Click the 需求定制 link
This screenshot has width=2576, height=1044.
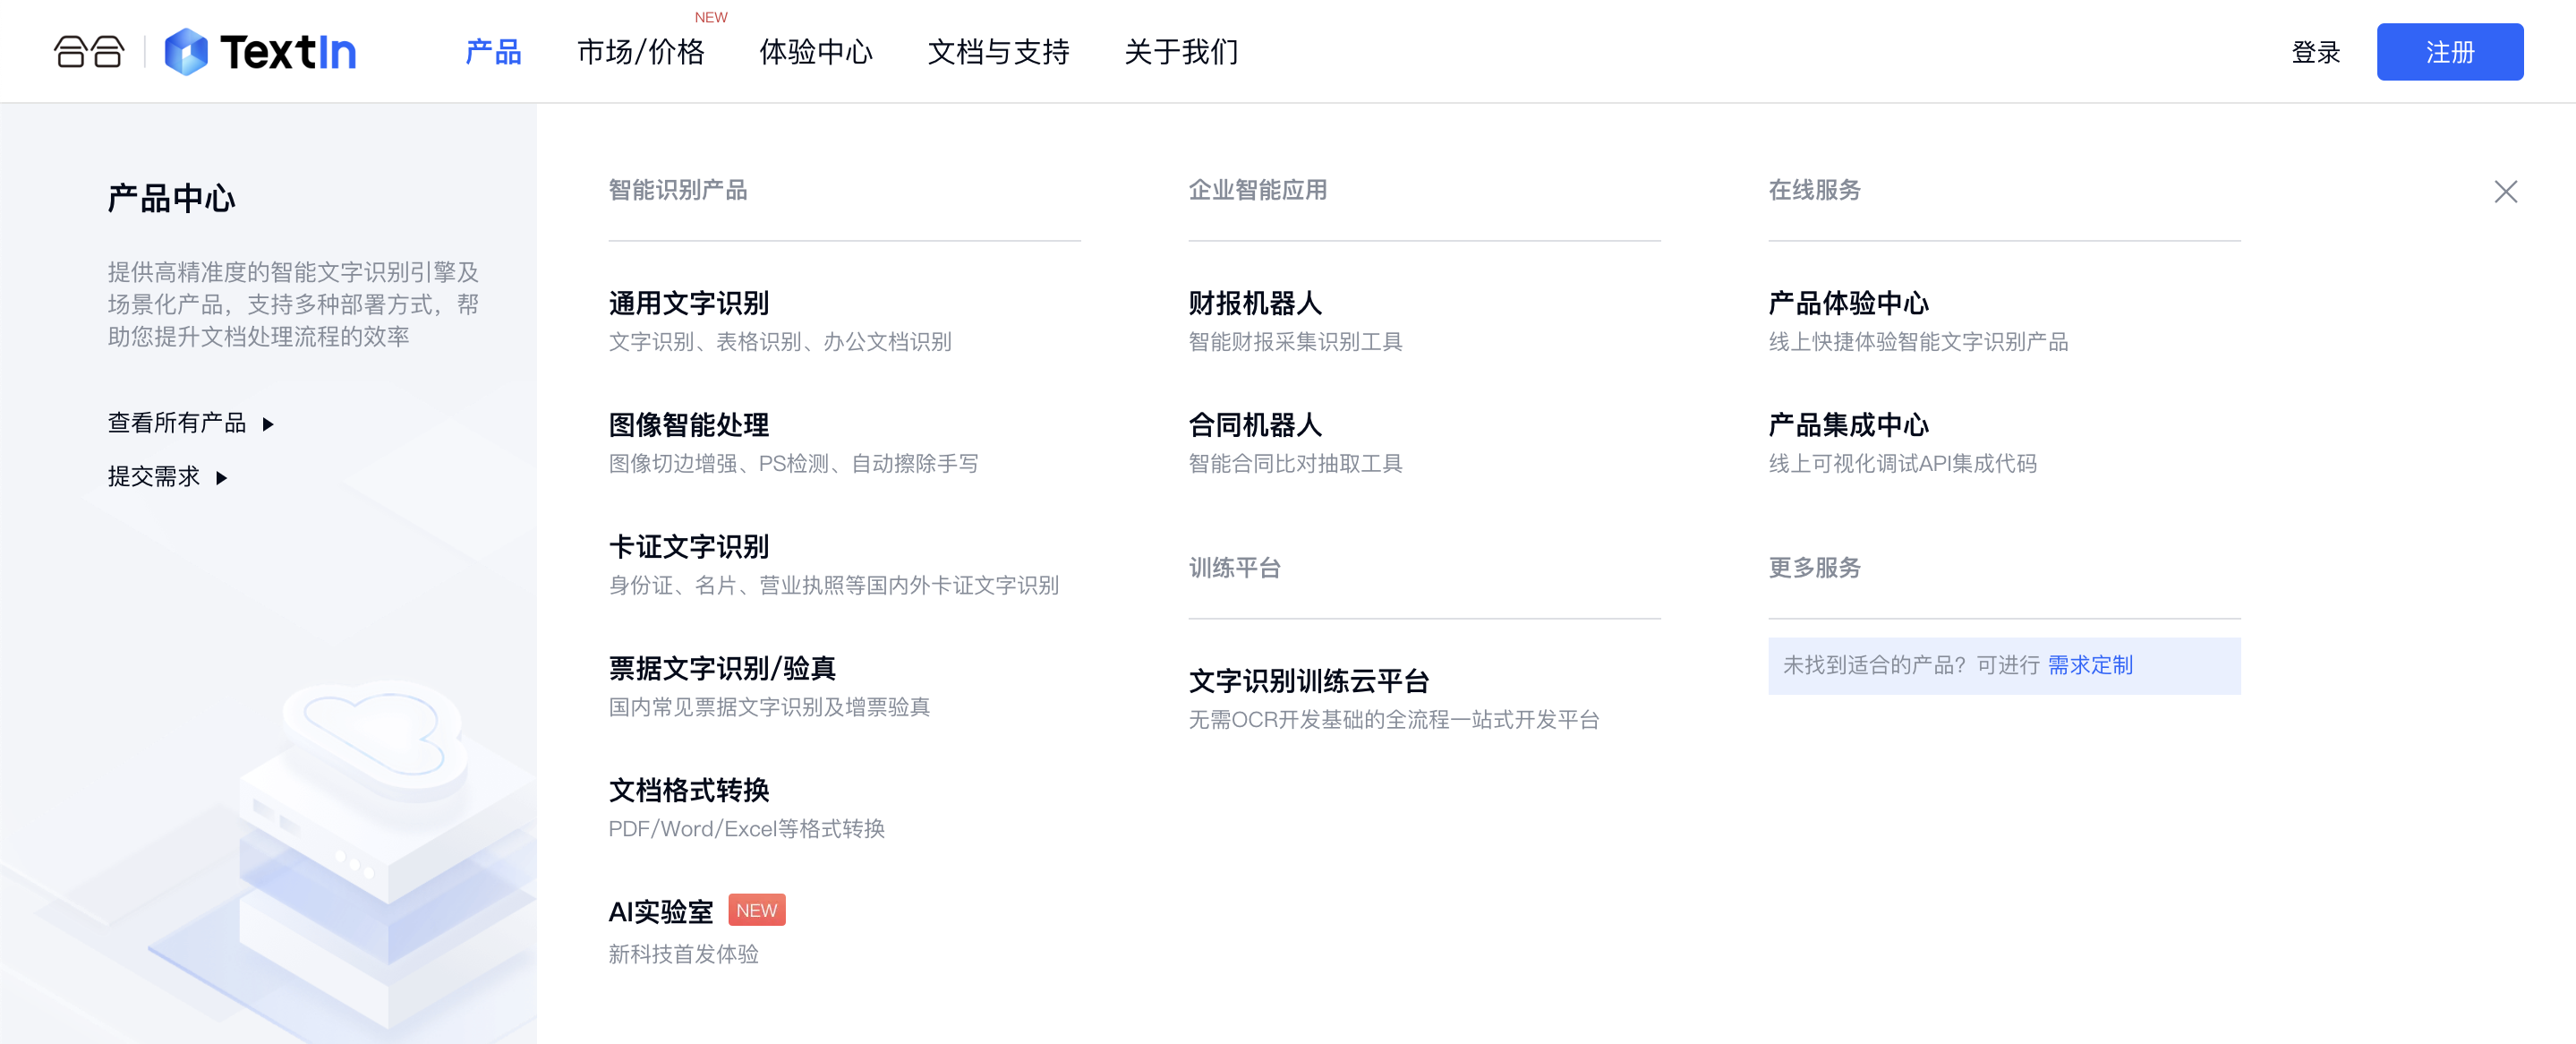(x=2089, y=665)
